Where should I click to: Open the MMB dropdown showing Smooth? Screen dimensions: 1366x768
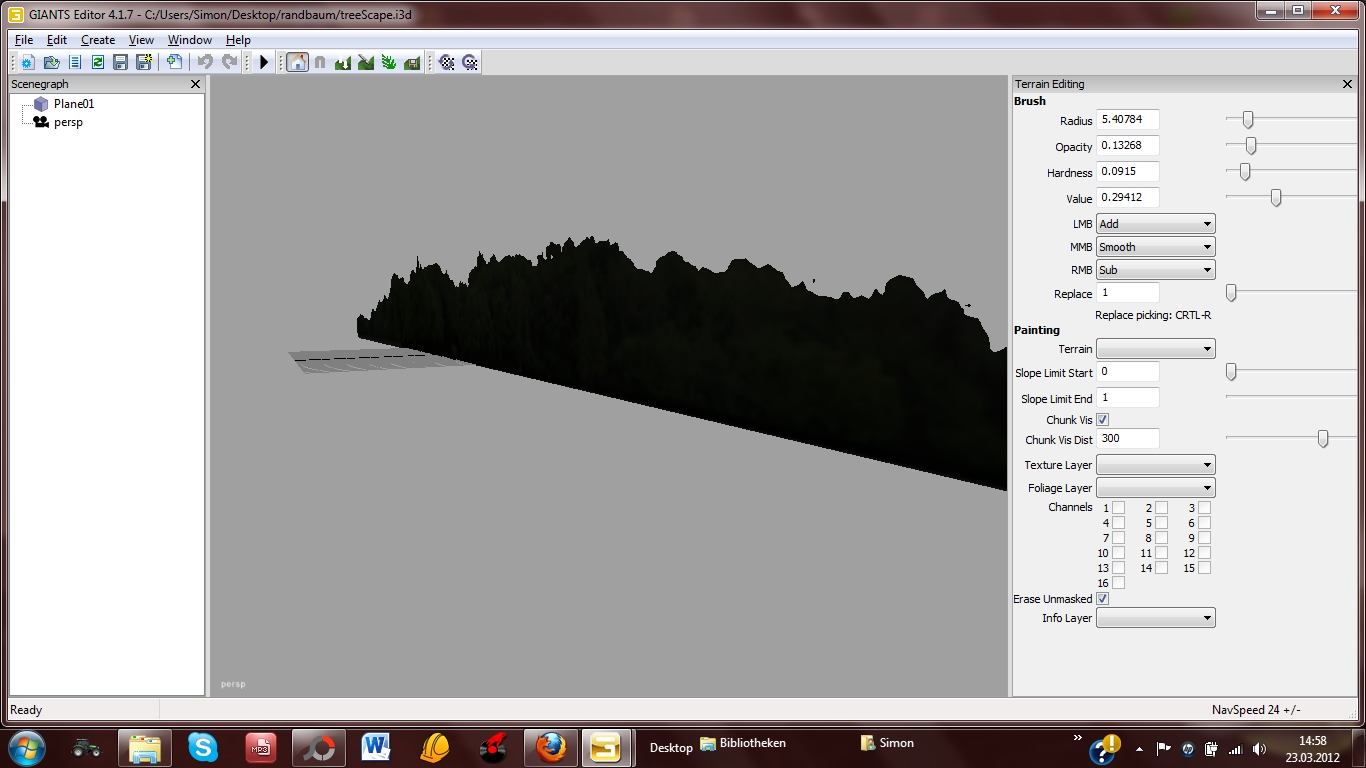pos(1156,247)
